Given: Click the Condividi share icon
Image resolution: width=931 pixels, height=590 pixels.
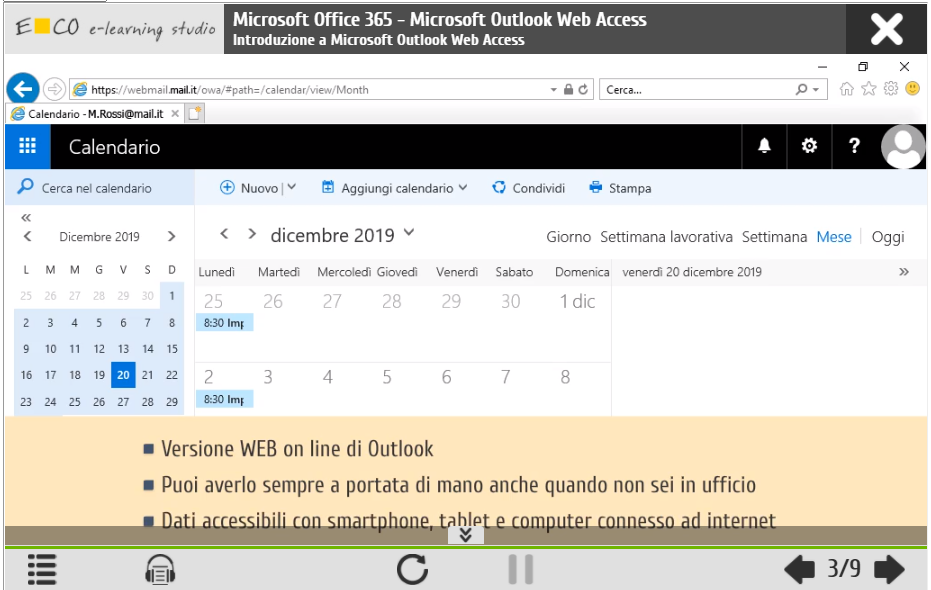Looking at the screenshot, I should click(x=499, y=188).
